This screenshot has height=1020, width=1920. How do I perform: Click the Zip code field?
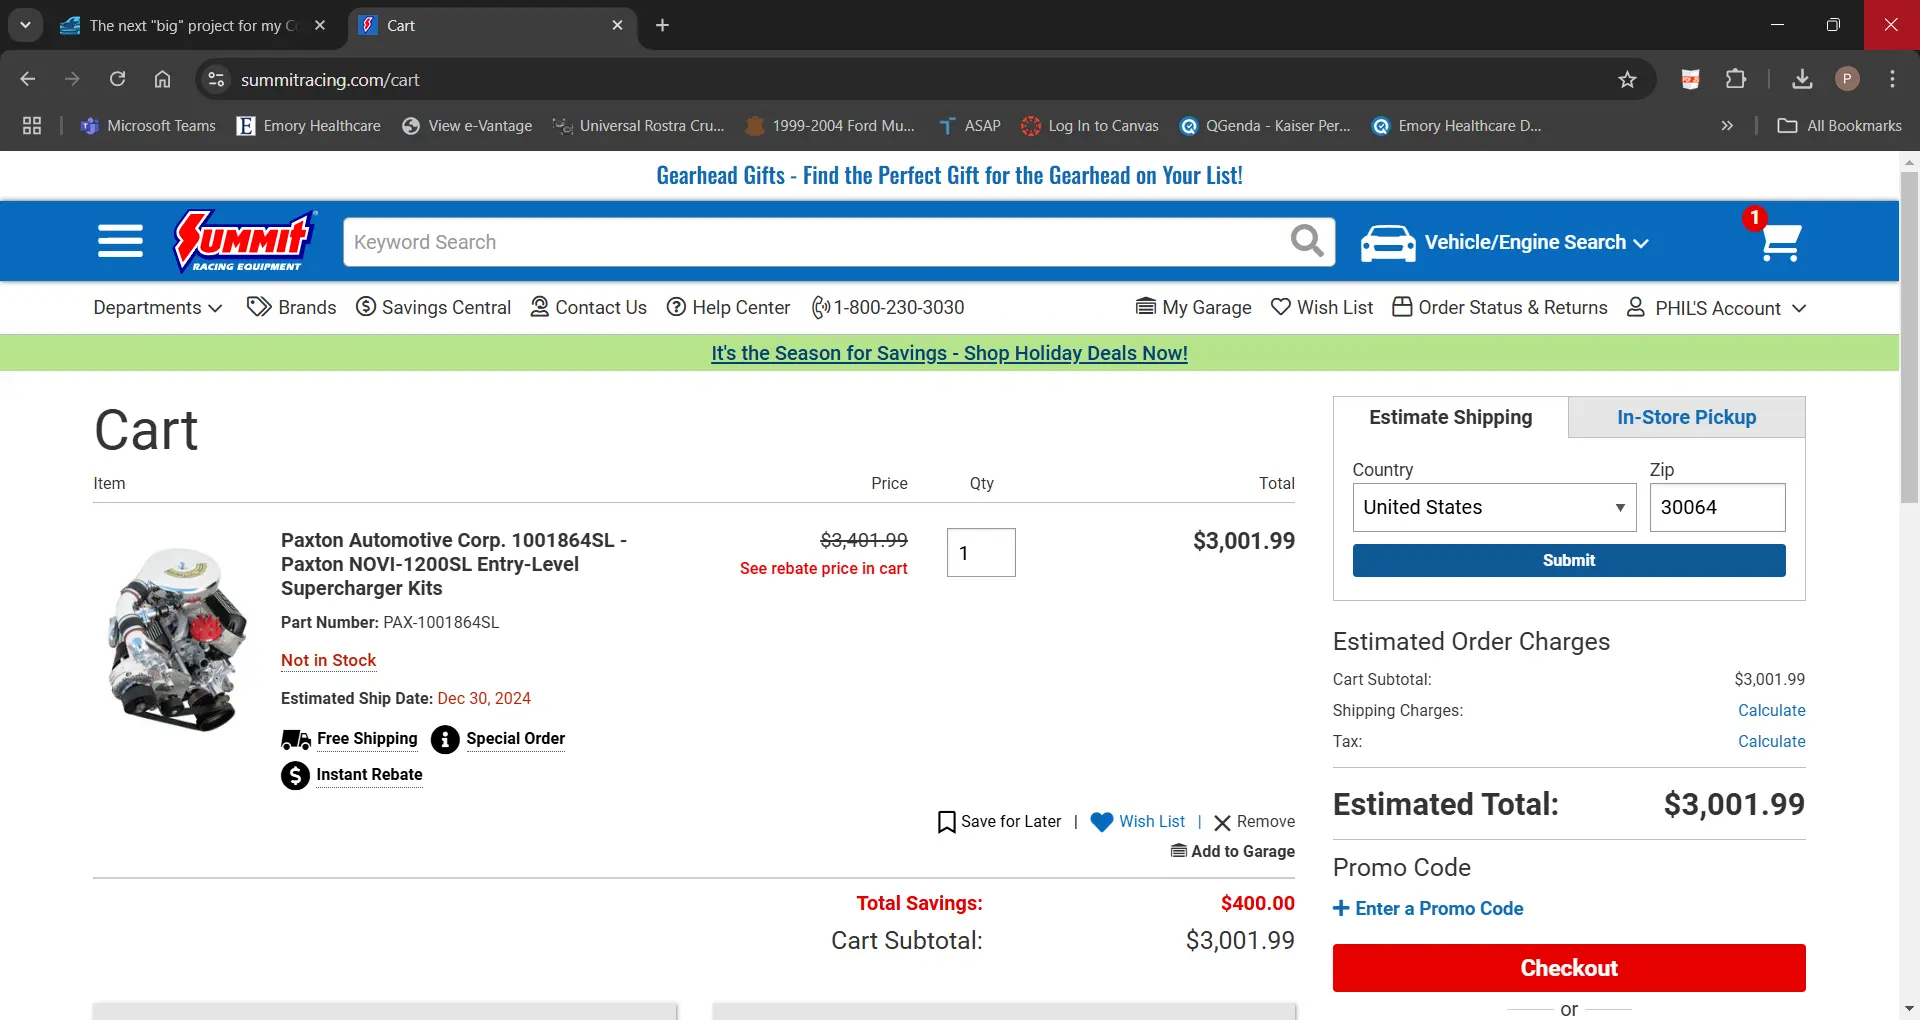[x=1717, y=508]
